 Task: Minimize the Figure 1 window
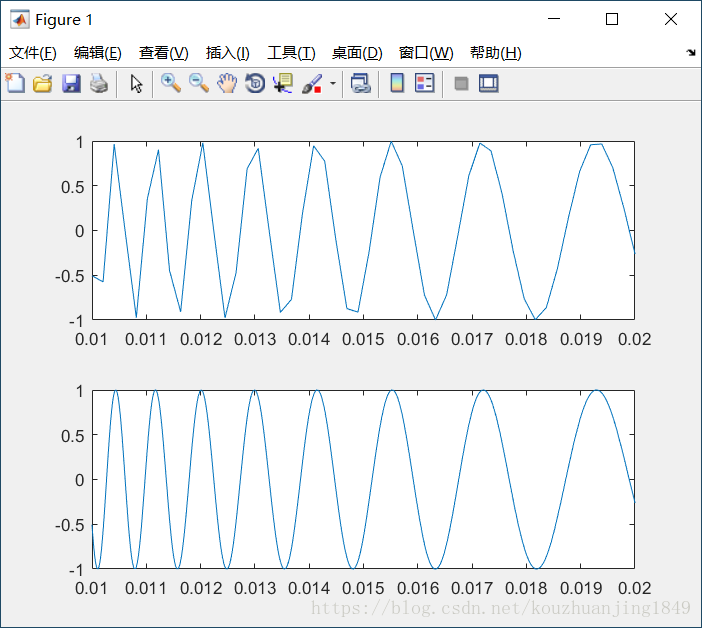pos(554,19)
